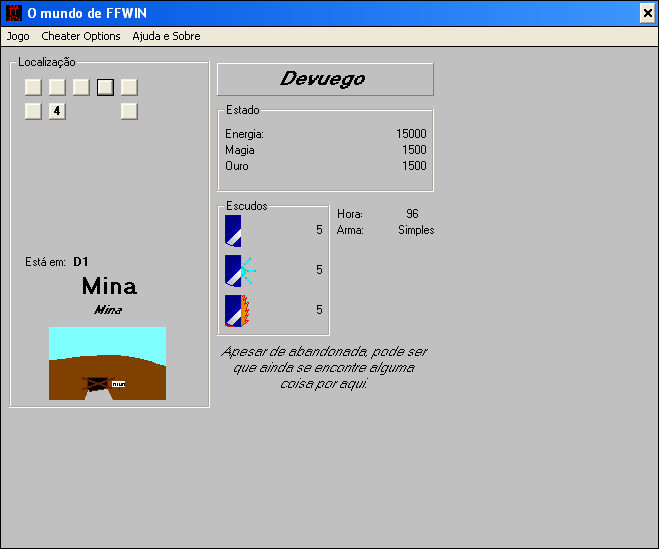Viewport: 659px width, 549px height.
Task: Click the first map square in top row
Action: 33,87
